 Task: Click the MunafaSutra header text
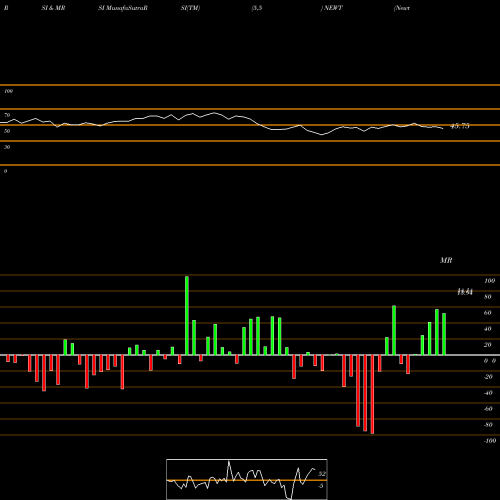tap(123, 8)
